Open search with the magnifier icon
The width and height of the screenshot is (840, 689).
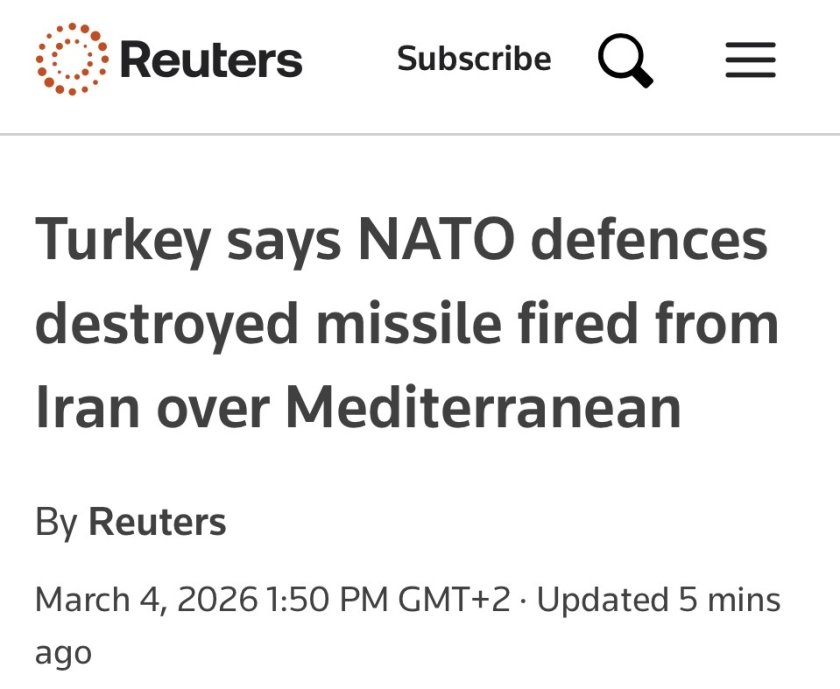click(x=625, y=60)
